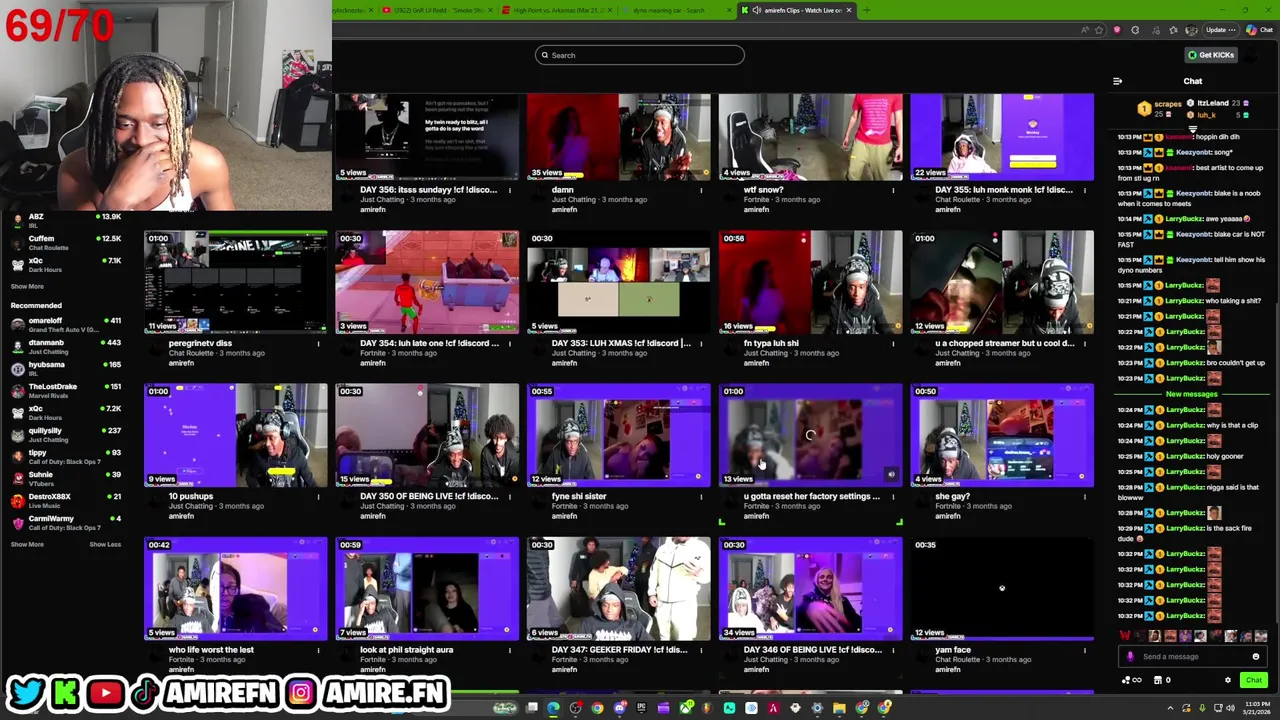The image size is (1280, 720).
Task: Select the red W emote above chat input
Action: click(x=1126, y=636)
